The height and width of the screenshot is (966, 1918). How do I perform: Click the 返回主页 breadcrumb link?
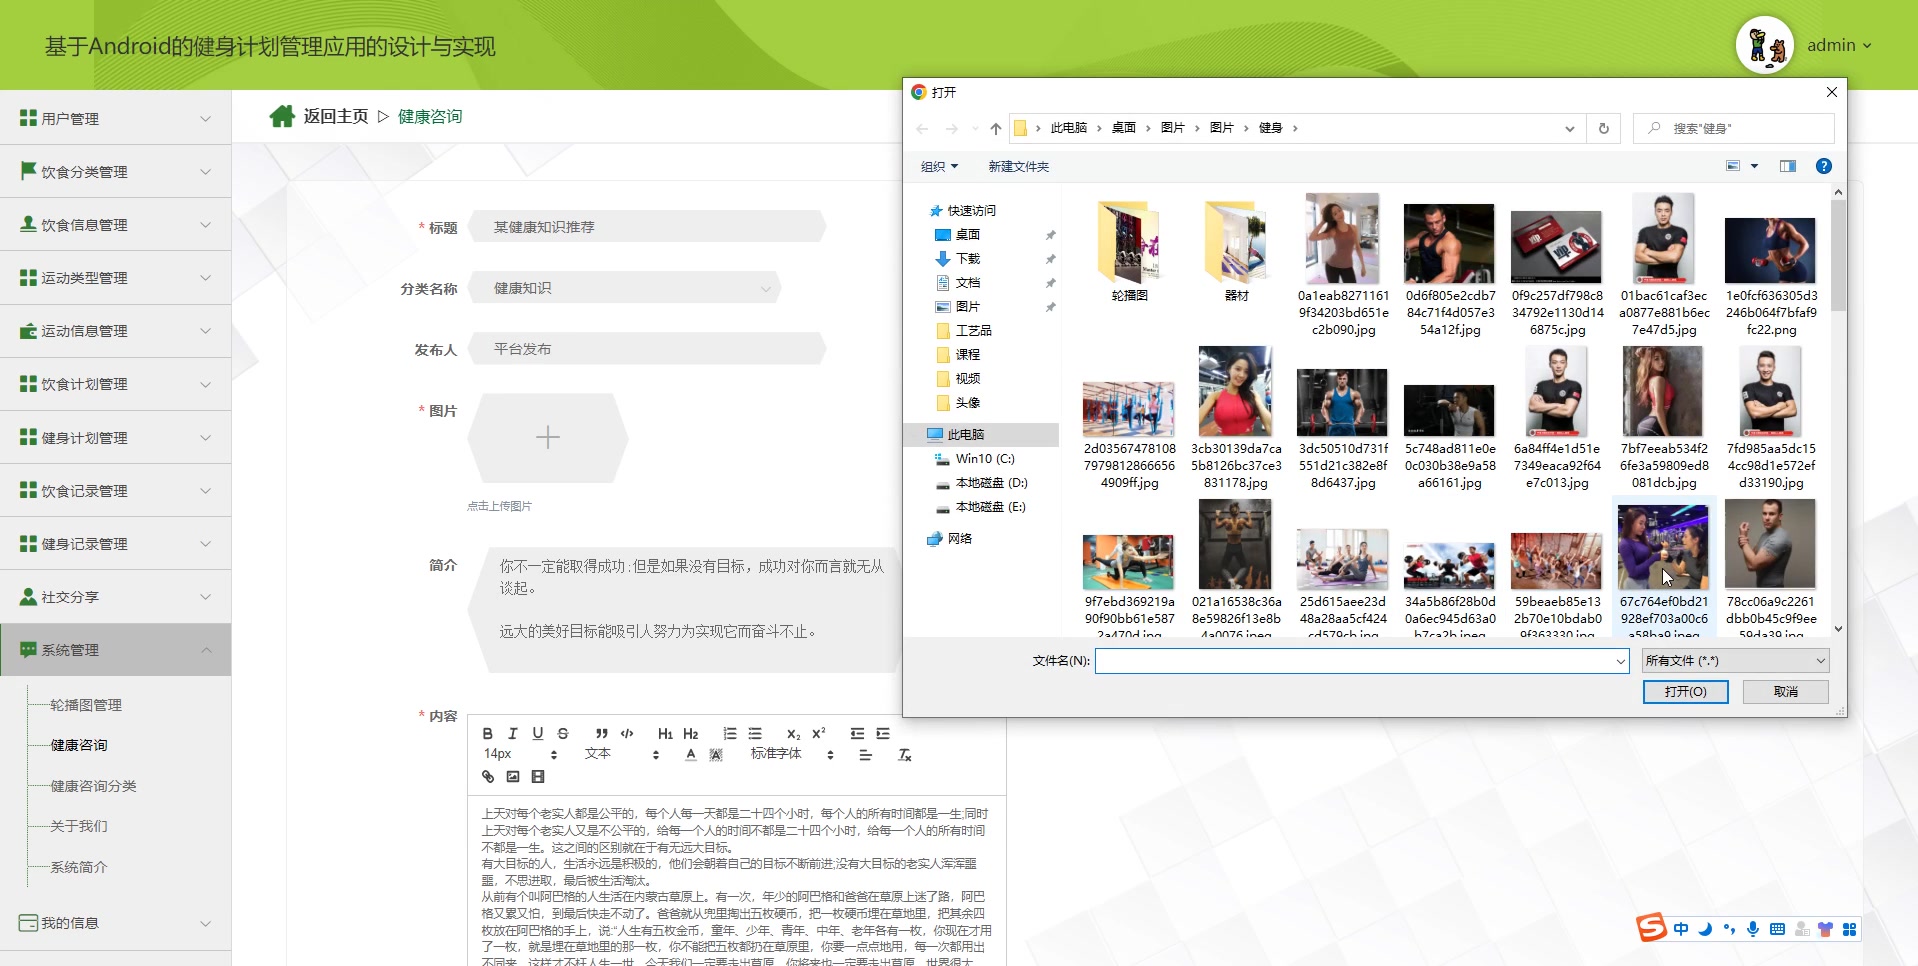pos(336,117)
